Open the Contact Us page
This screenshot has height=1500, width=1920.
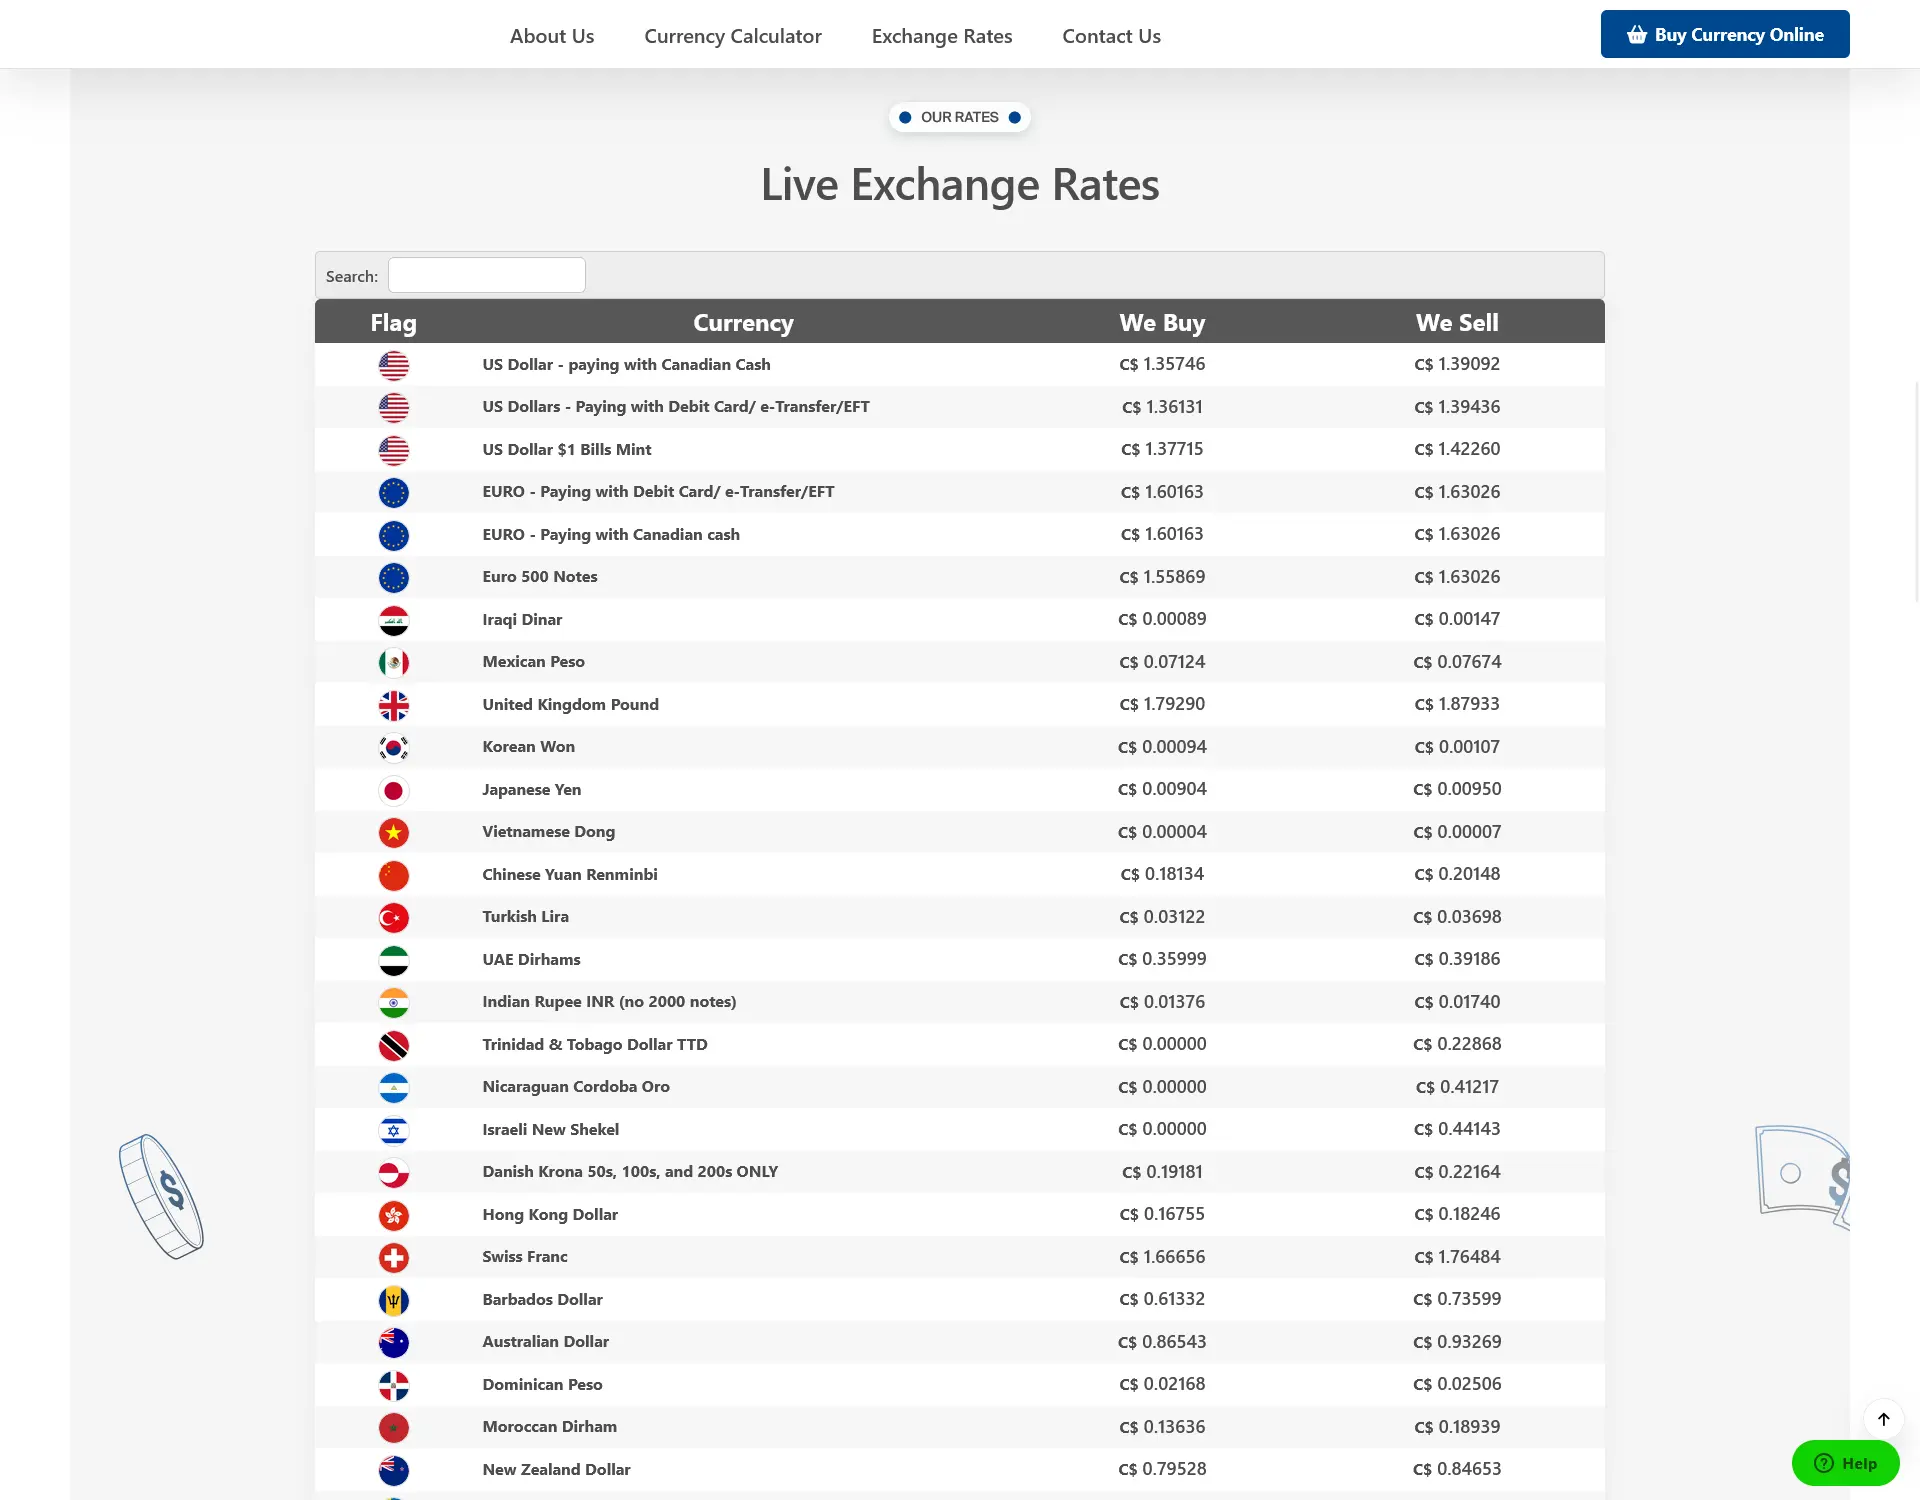click(x=1111, y=36)
